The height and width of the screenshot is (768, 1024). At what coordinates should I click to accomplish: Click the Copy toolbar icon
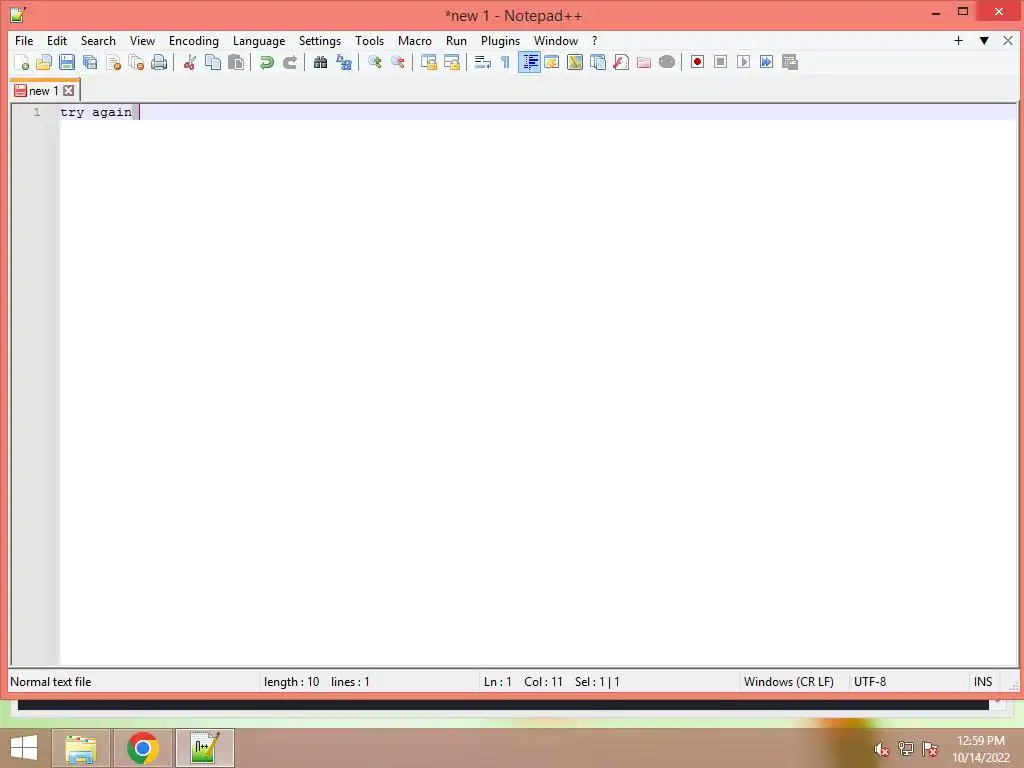(x=213, y=62)
